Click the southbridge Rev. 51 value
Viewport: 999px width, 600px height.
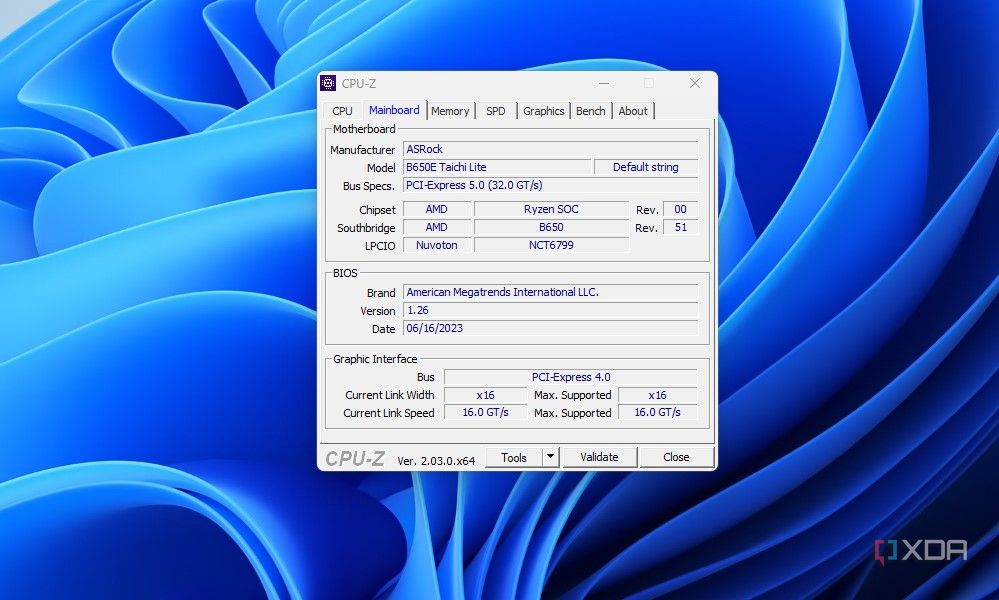click(680, 227)
